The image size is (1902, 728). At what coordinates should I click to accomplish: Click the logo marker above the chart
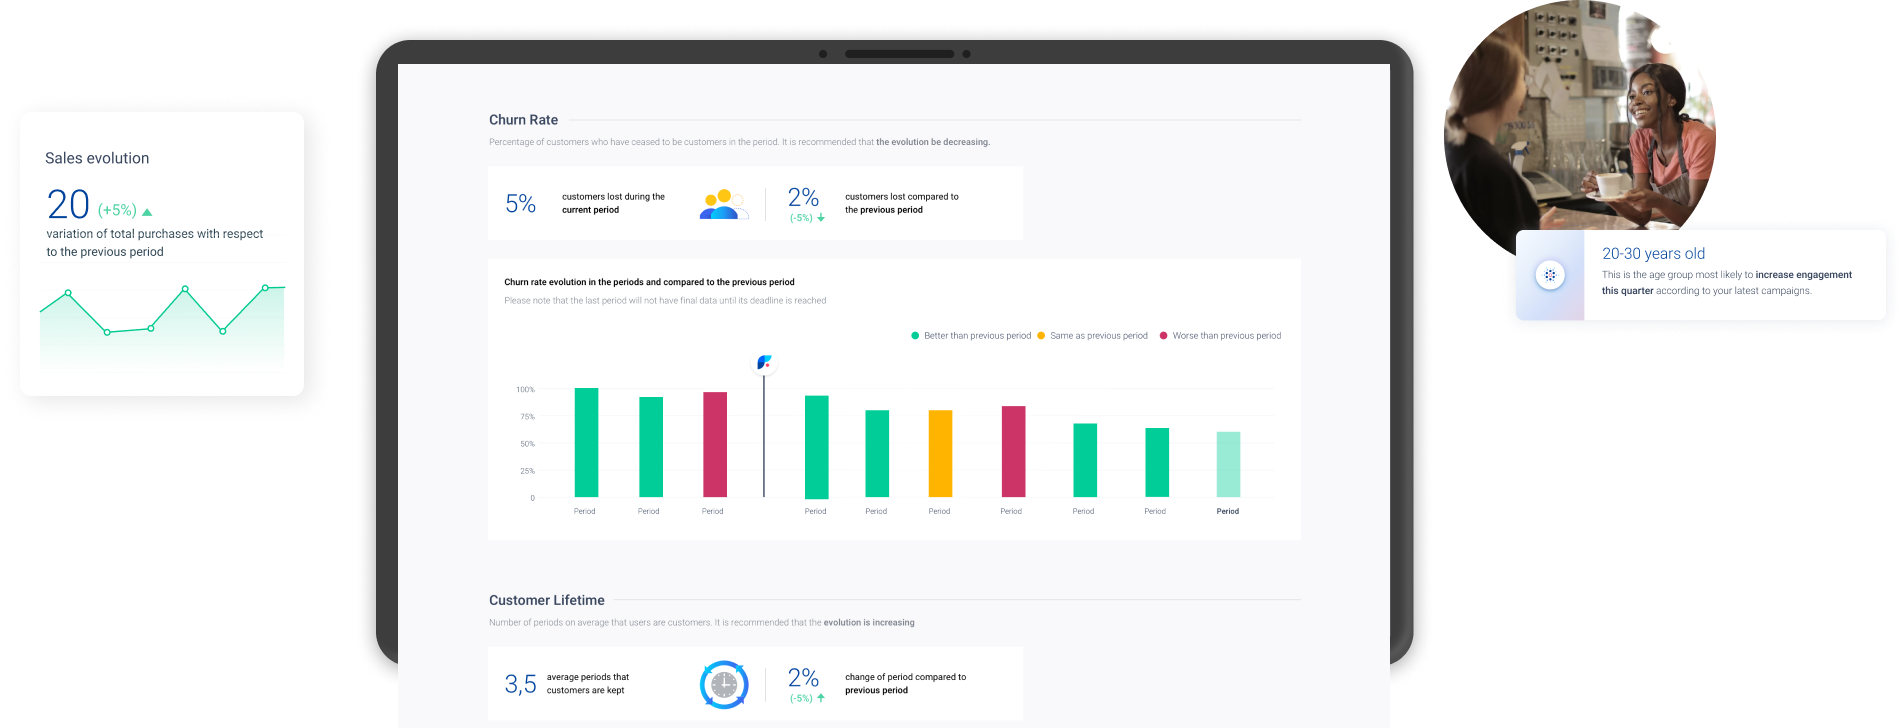[x=764, y=362]
